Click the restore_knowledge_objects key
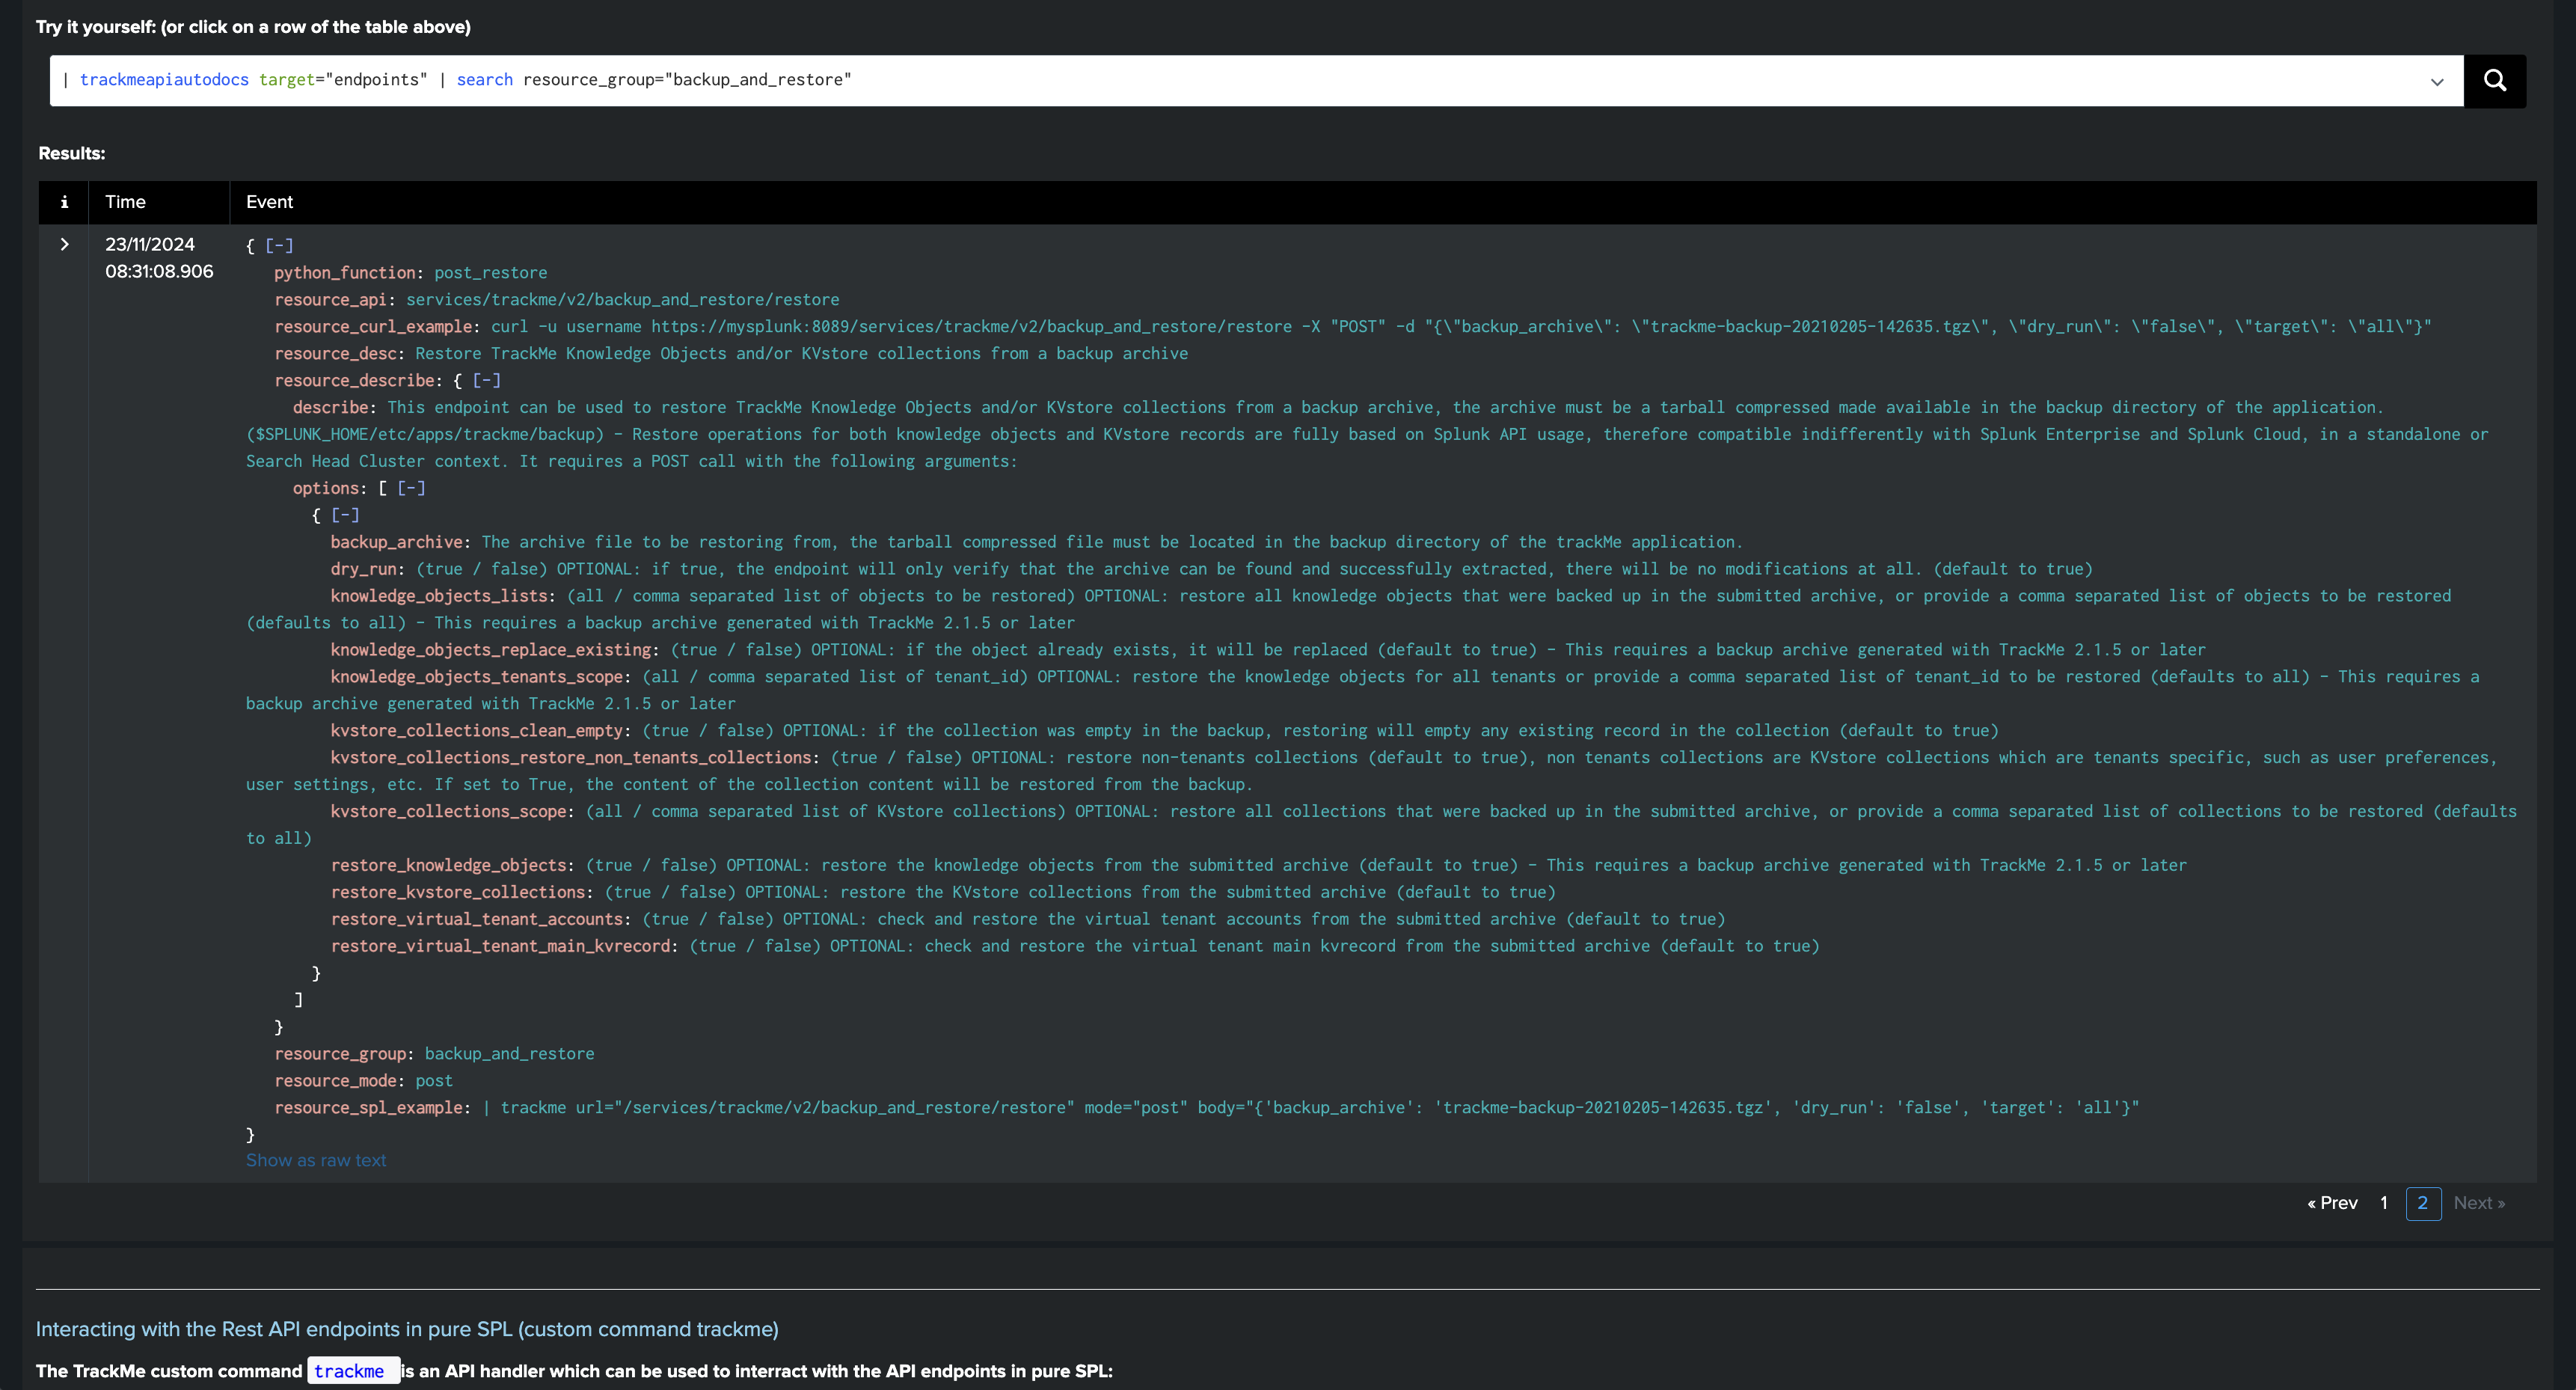This screenshot has width=2576, height=1390. (x=449, y=866)
